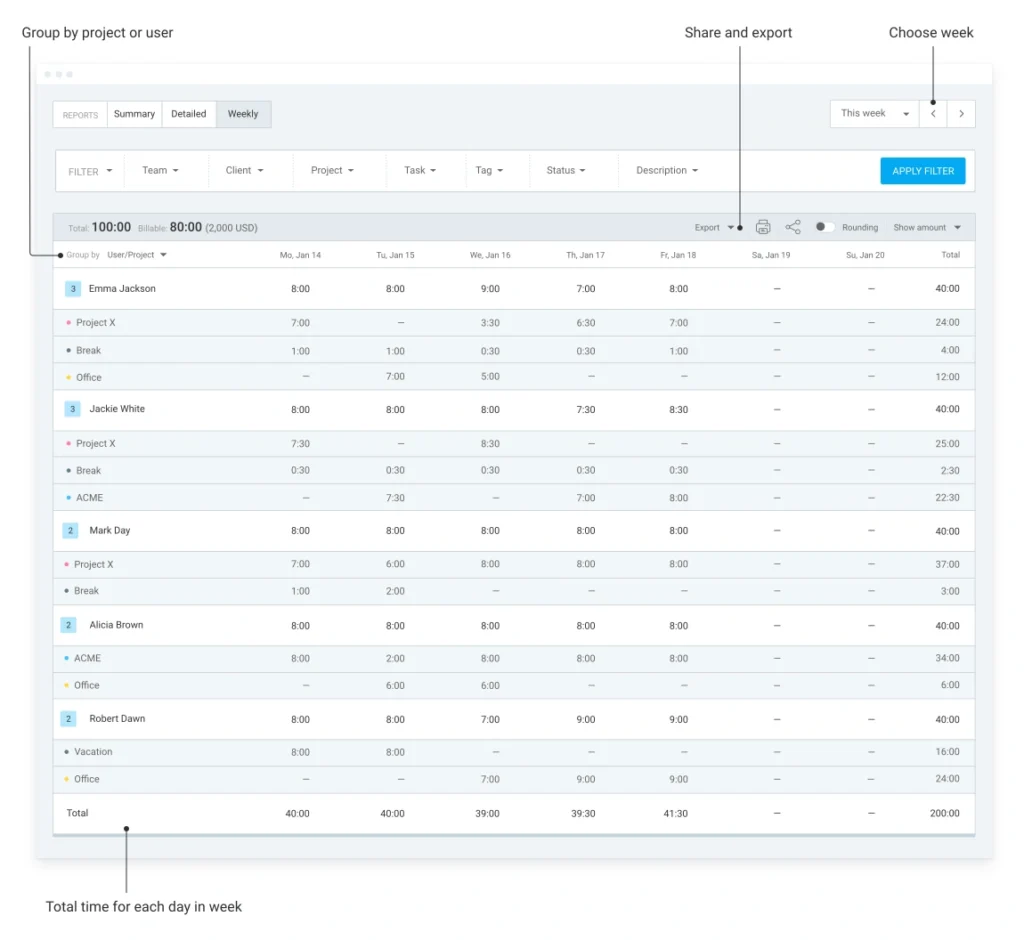
Task: Click Jackie White's project count badge
Action: point(73,409)
